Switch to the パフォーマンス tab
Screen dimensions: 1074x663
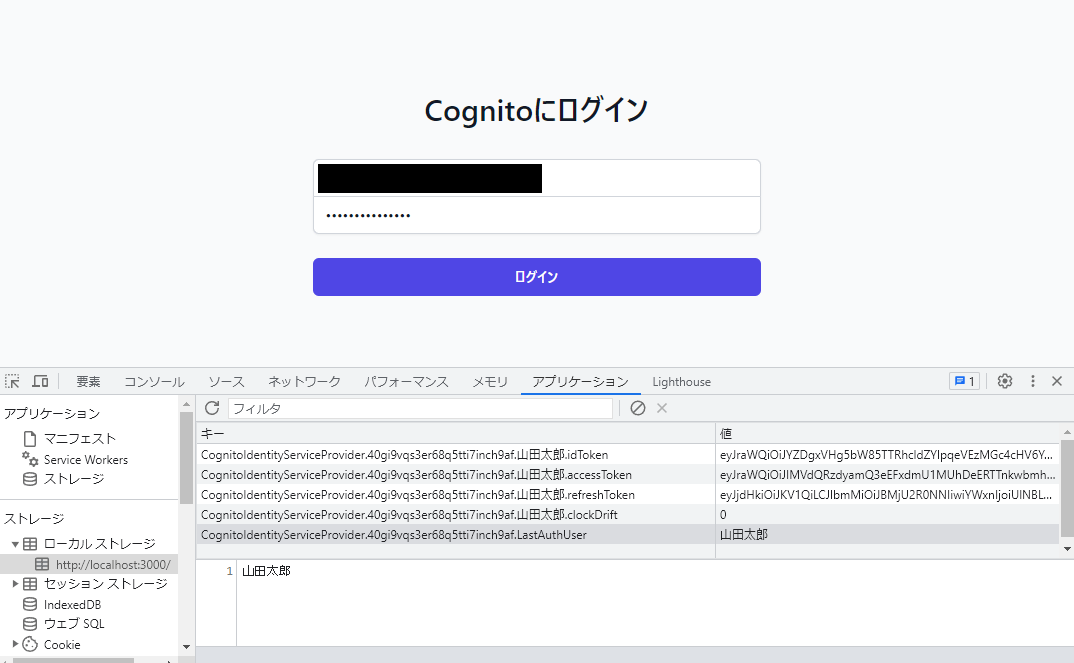tap(406, 381)
